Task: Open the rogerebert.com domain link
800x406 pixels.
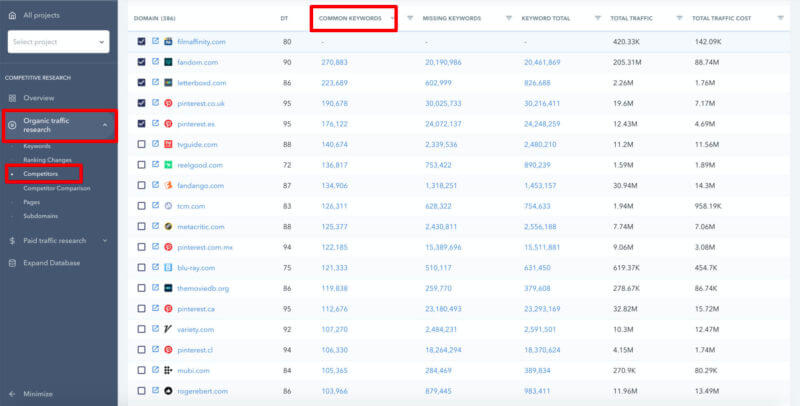Action: [203, 391]
